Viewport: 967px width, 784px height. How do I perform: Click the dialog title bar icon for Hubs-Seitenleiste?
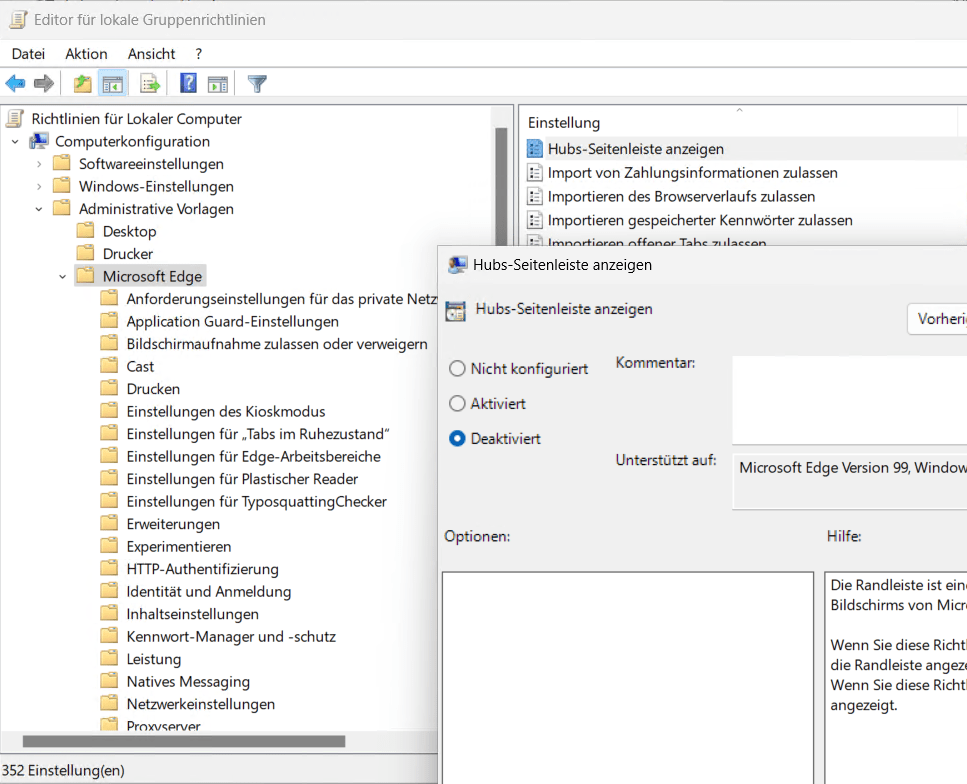coord(457,265)
